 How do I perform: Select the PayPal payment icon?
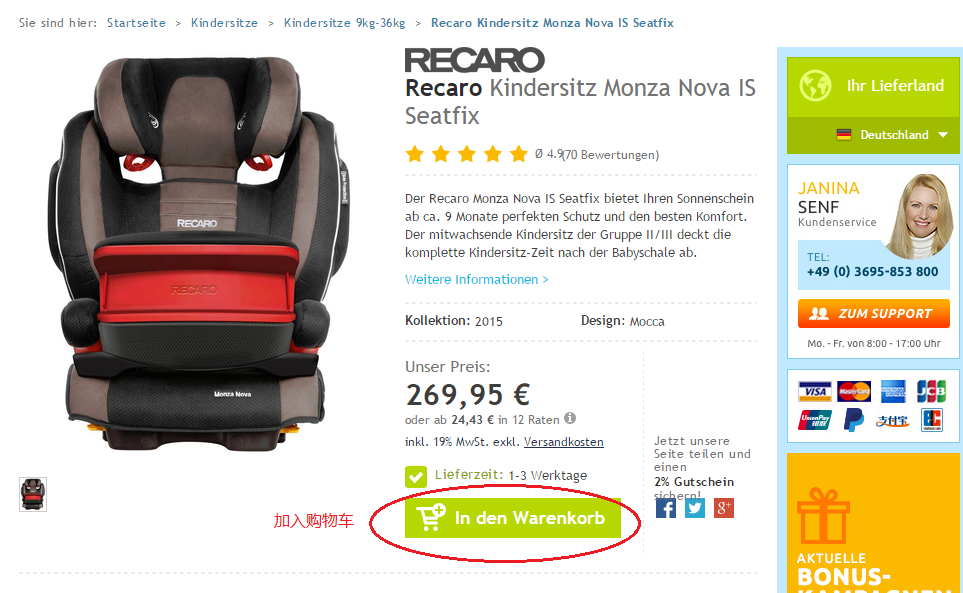tap(854, 420)
